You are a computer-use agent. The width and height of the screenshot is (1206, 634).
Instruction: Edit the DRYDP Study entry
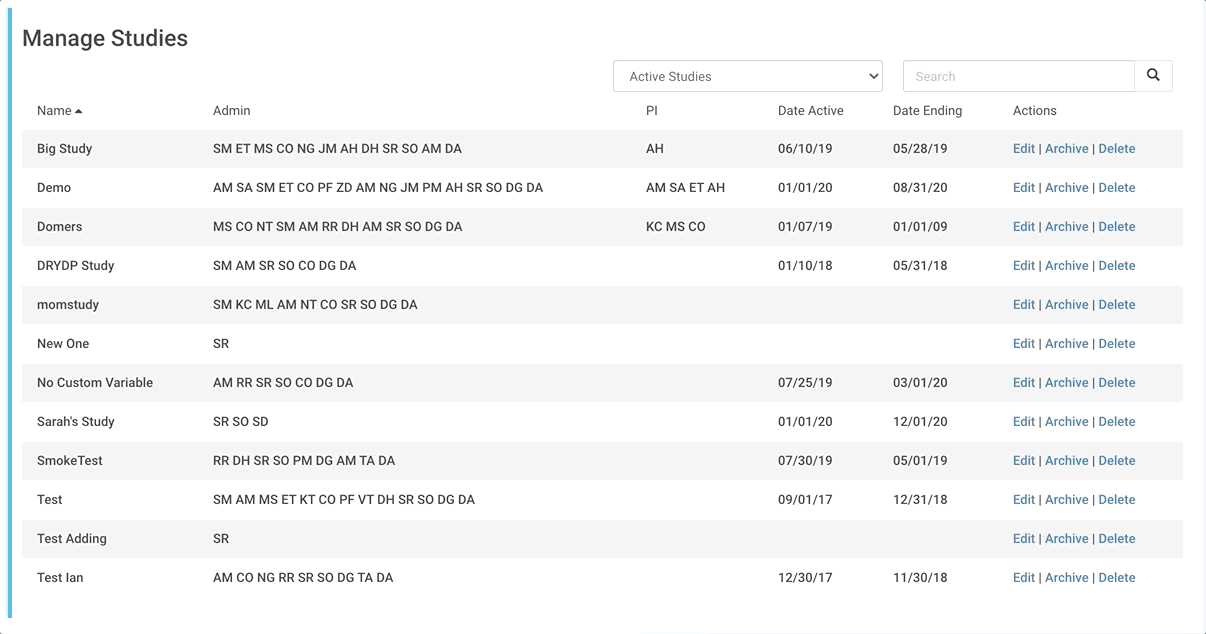point(1023,266)
